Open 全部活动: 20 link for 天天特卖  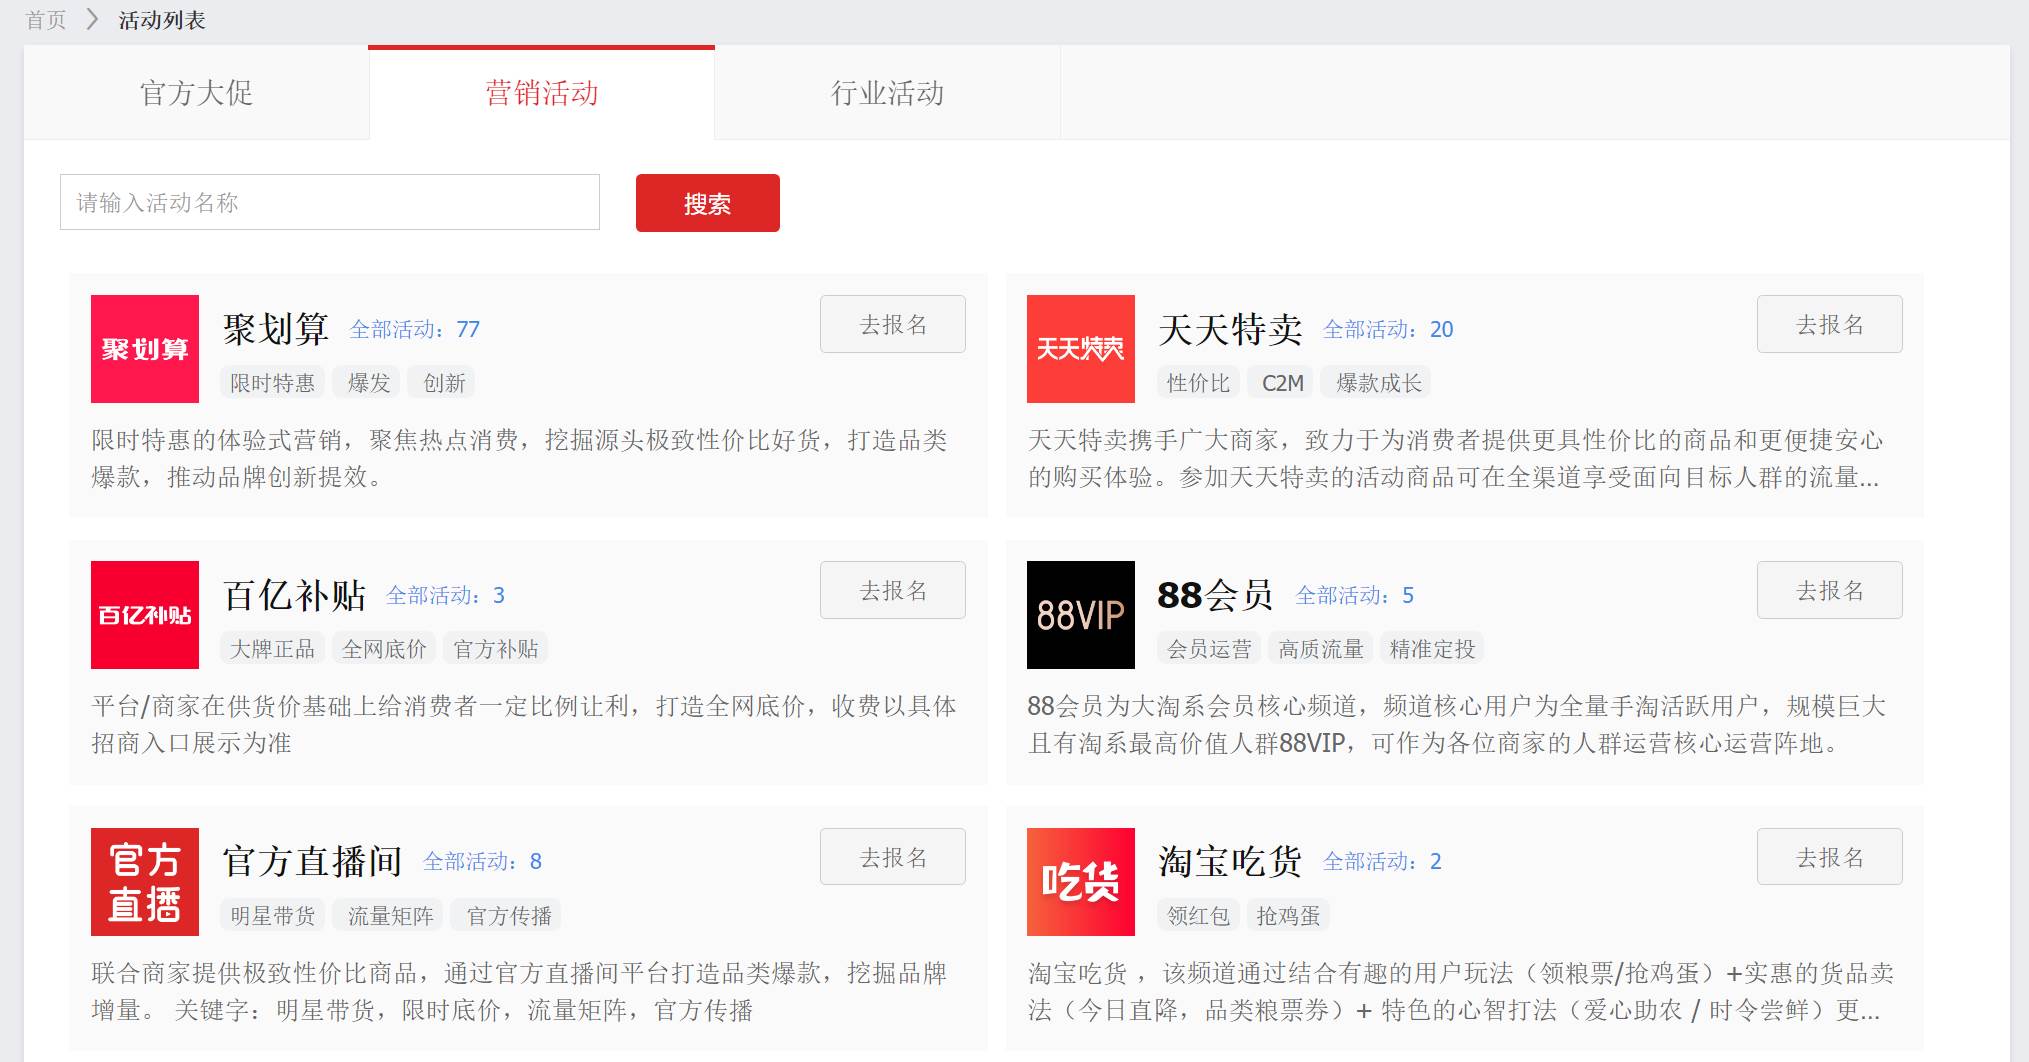pos(1389,329)
